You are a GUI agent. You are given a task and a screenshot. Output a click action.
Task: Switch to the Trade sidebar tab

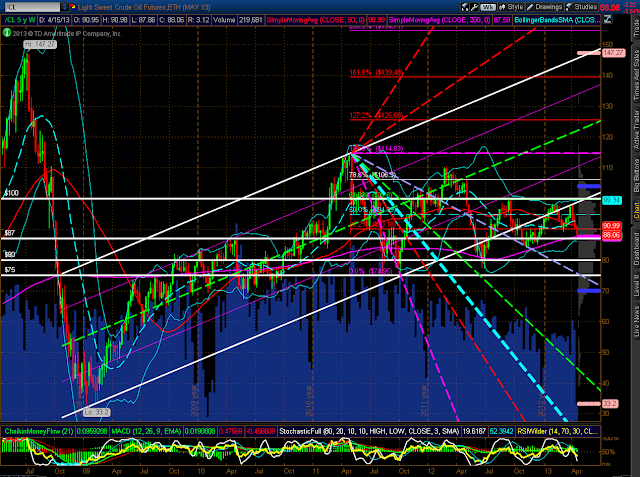[x=636, y=28]
